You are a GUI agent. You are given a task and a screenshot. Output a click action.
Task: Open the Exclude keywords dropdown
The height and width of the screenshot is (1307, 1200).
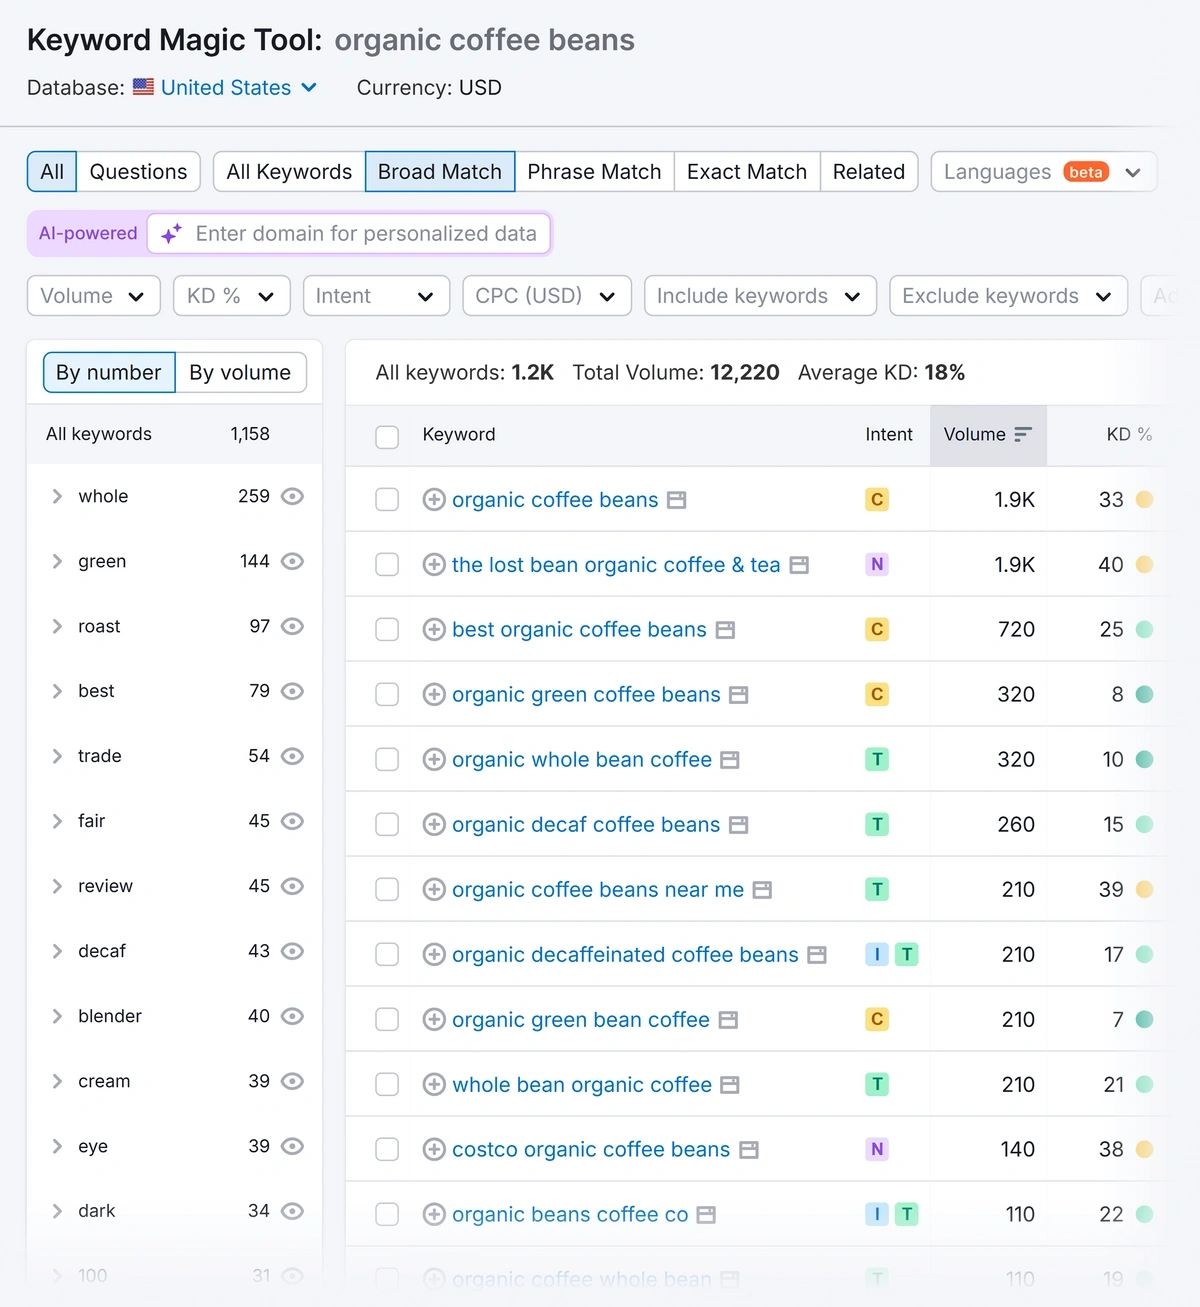tap(1008, 296)
